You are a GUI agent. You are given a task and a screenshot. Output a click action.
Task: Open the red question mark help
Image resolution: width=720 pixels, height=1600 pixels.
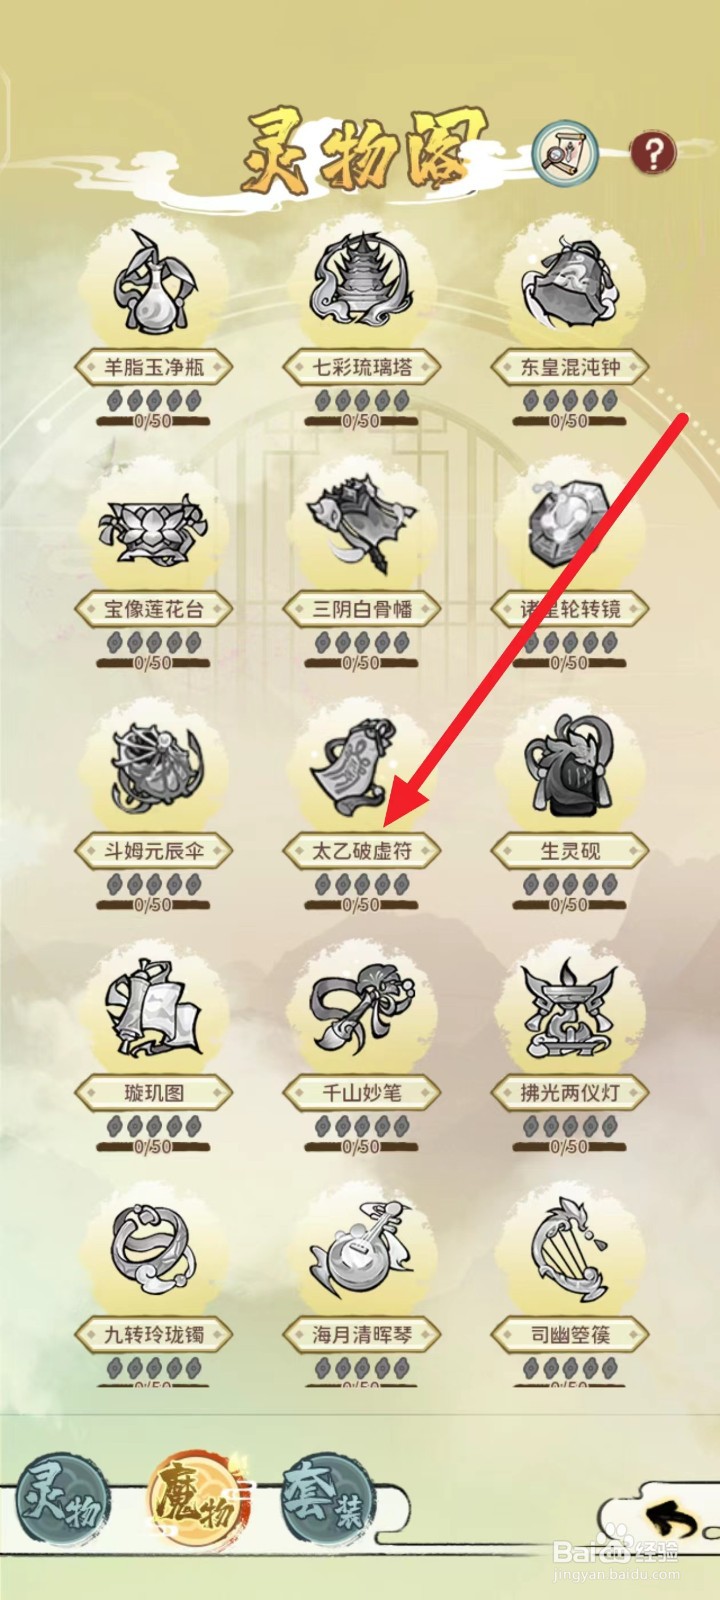pos(653,152)
